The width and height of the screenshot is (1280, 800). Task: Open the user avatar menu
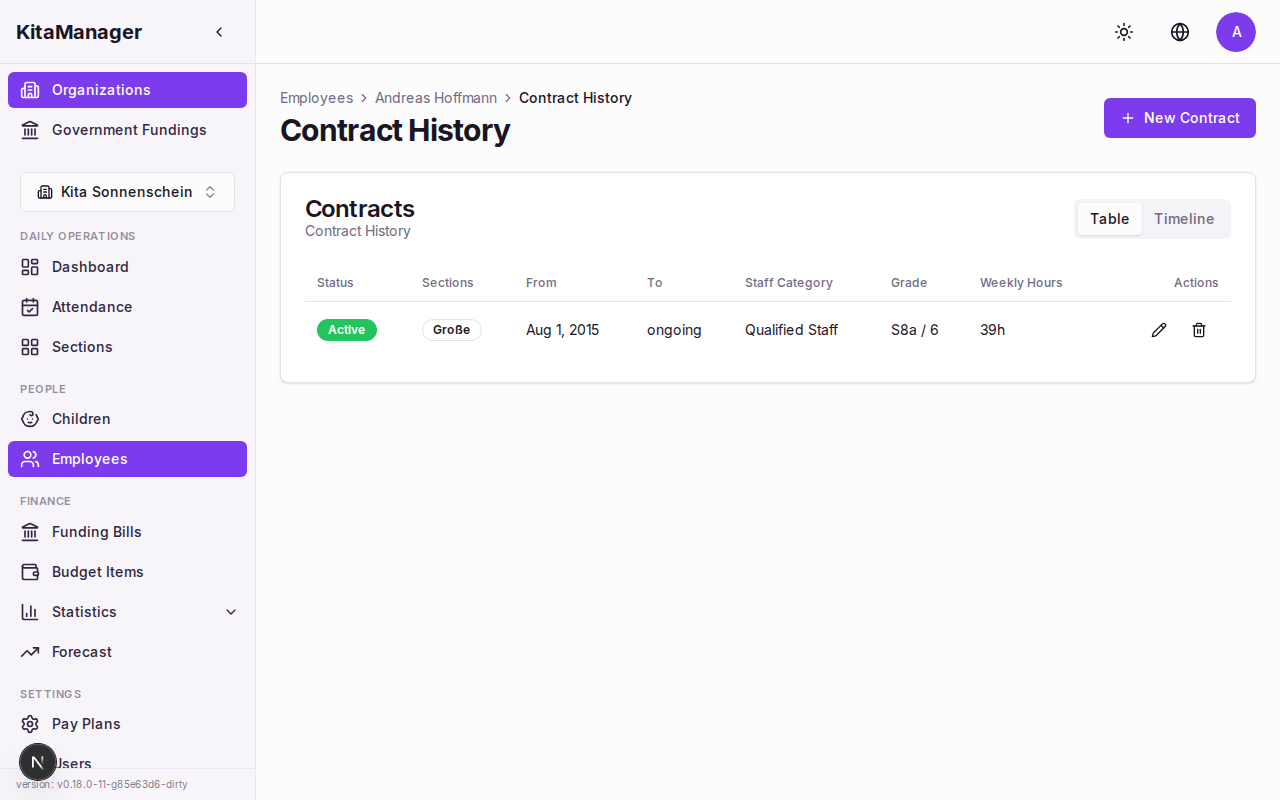1236,32
